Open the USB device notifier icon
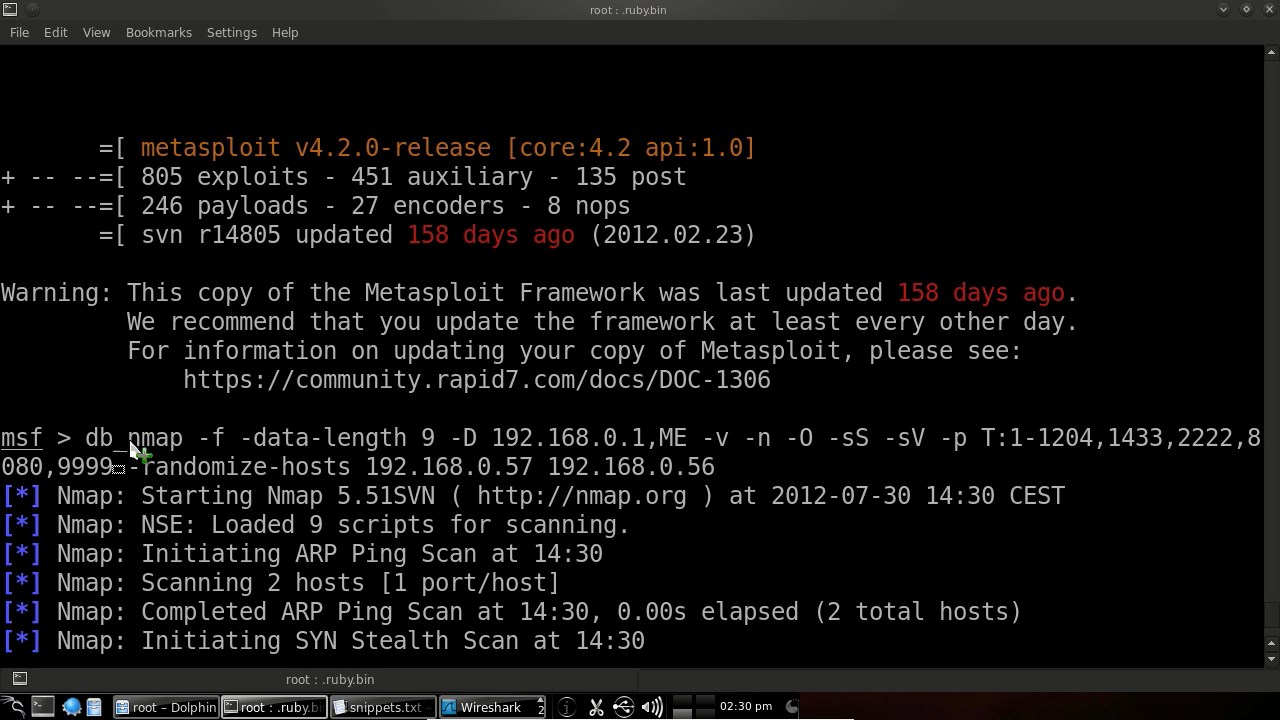The height and width of the screenshot is (720, 1280). tap(623, 707)
